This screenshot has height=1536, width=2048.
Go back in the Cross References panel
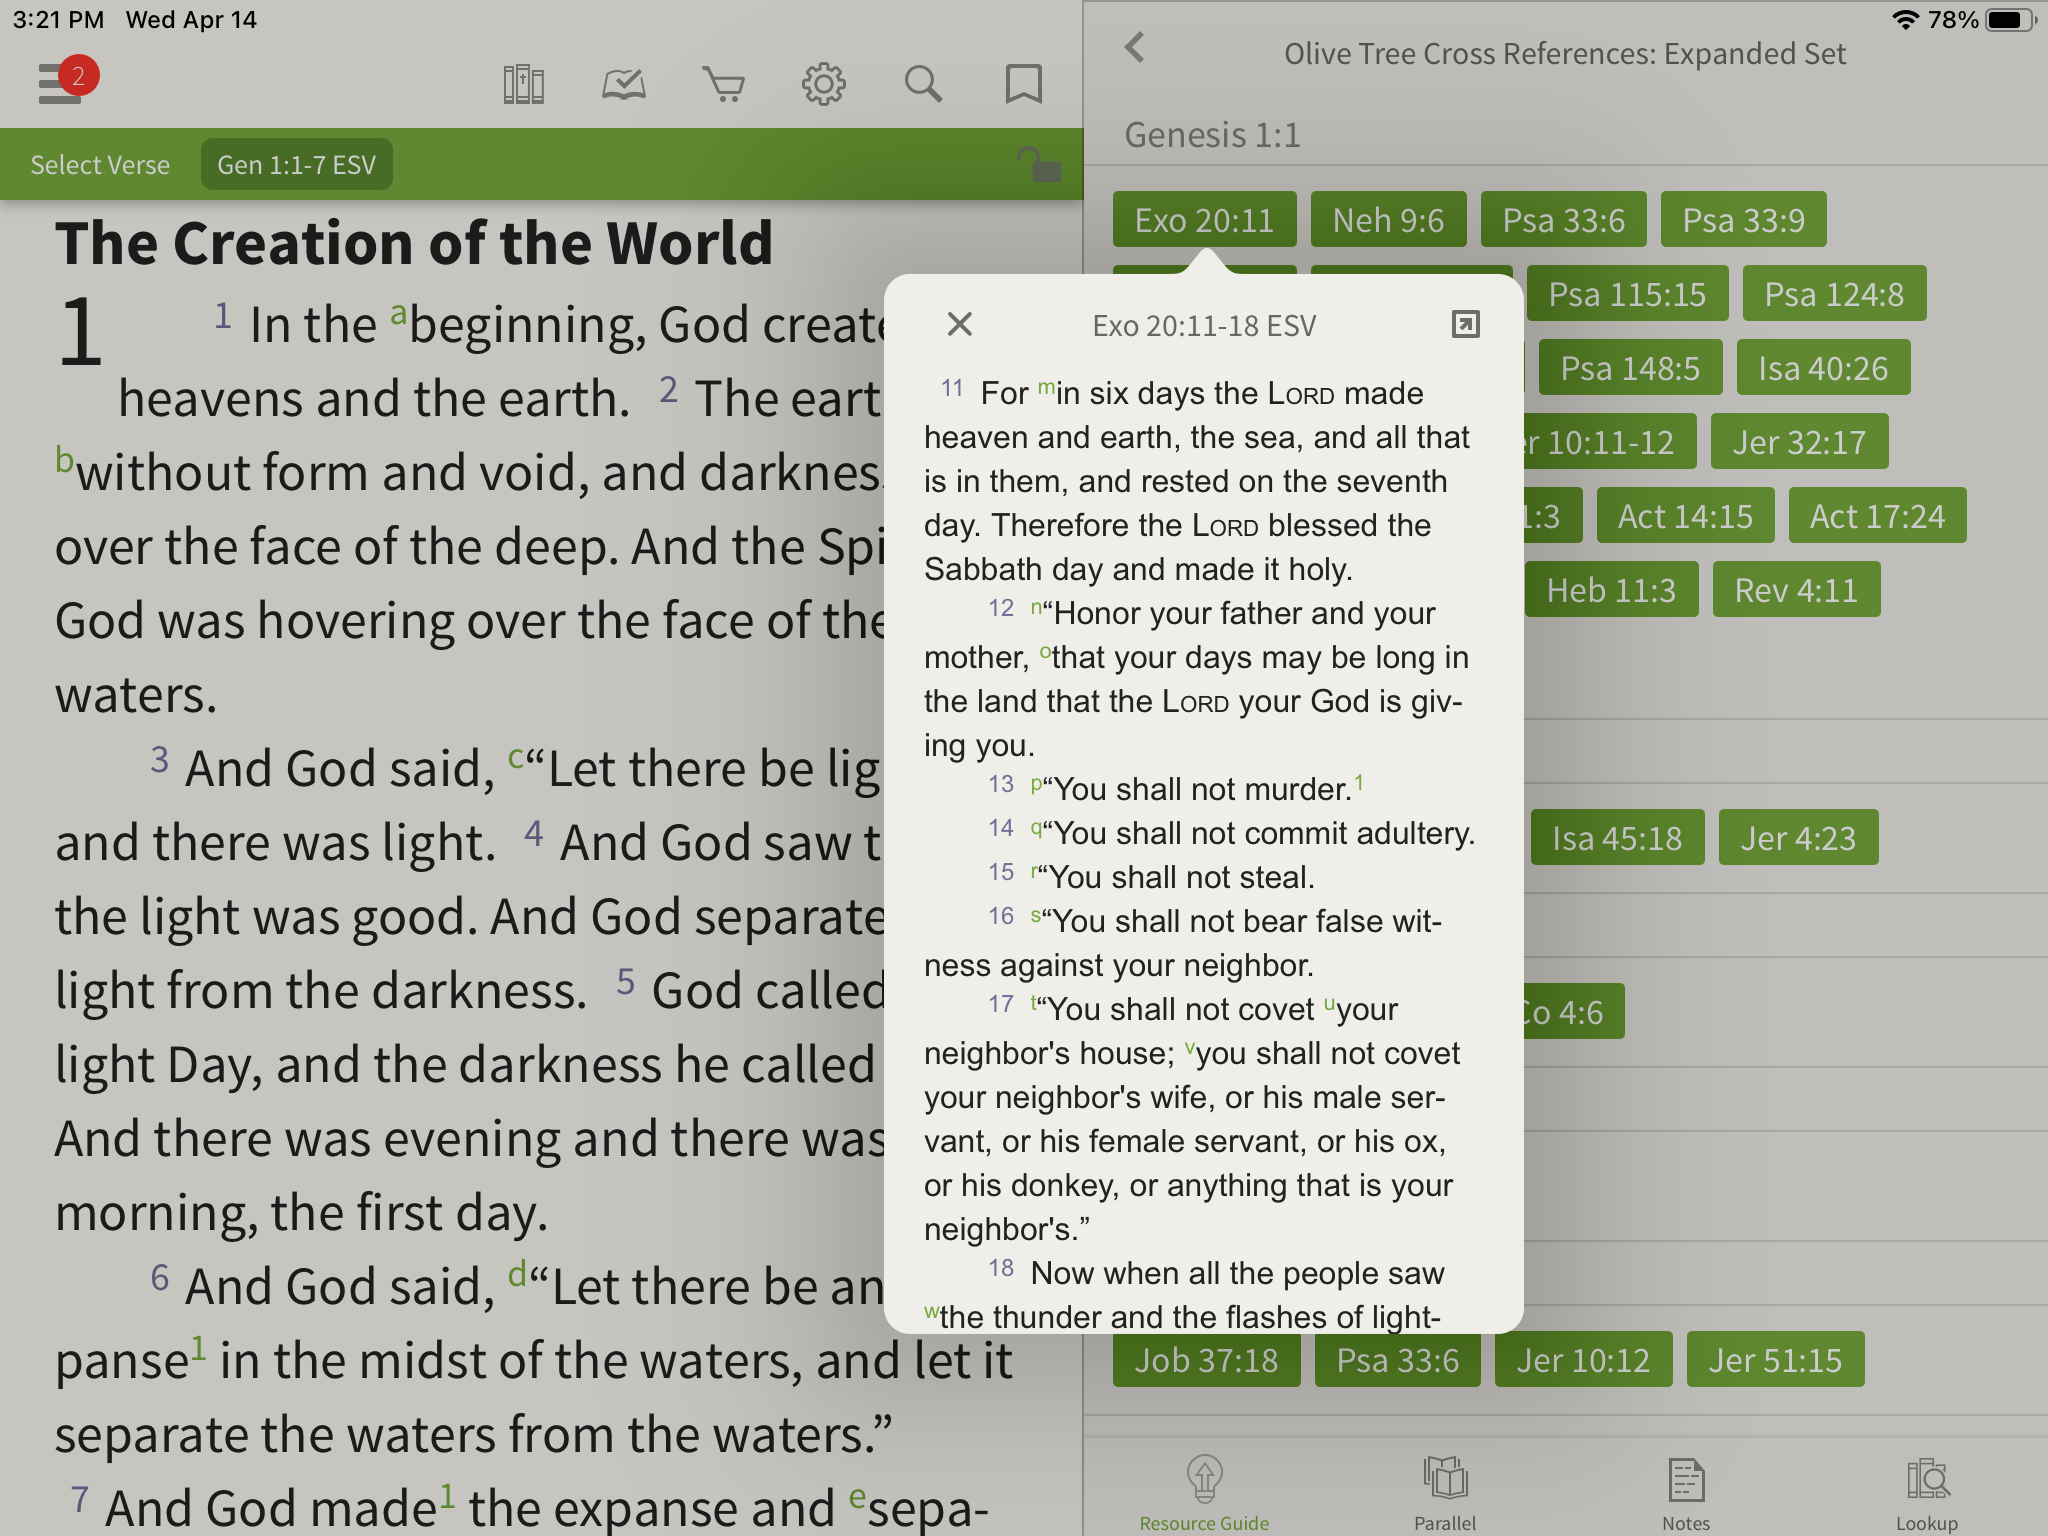pos(1134,47)
